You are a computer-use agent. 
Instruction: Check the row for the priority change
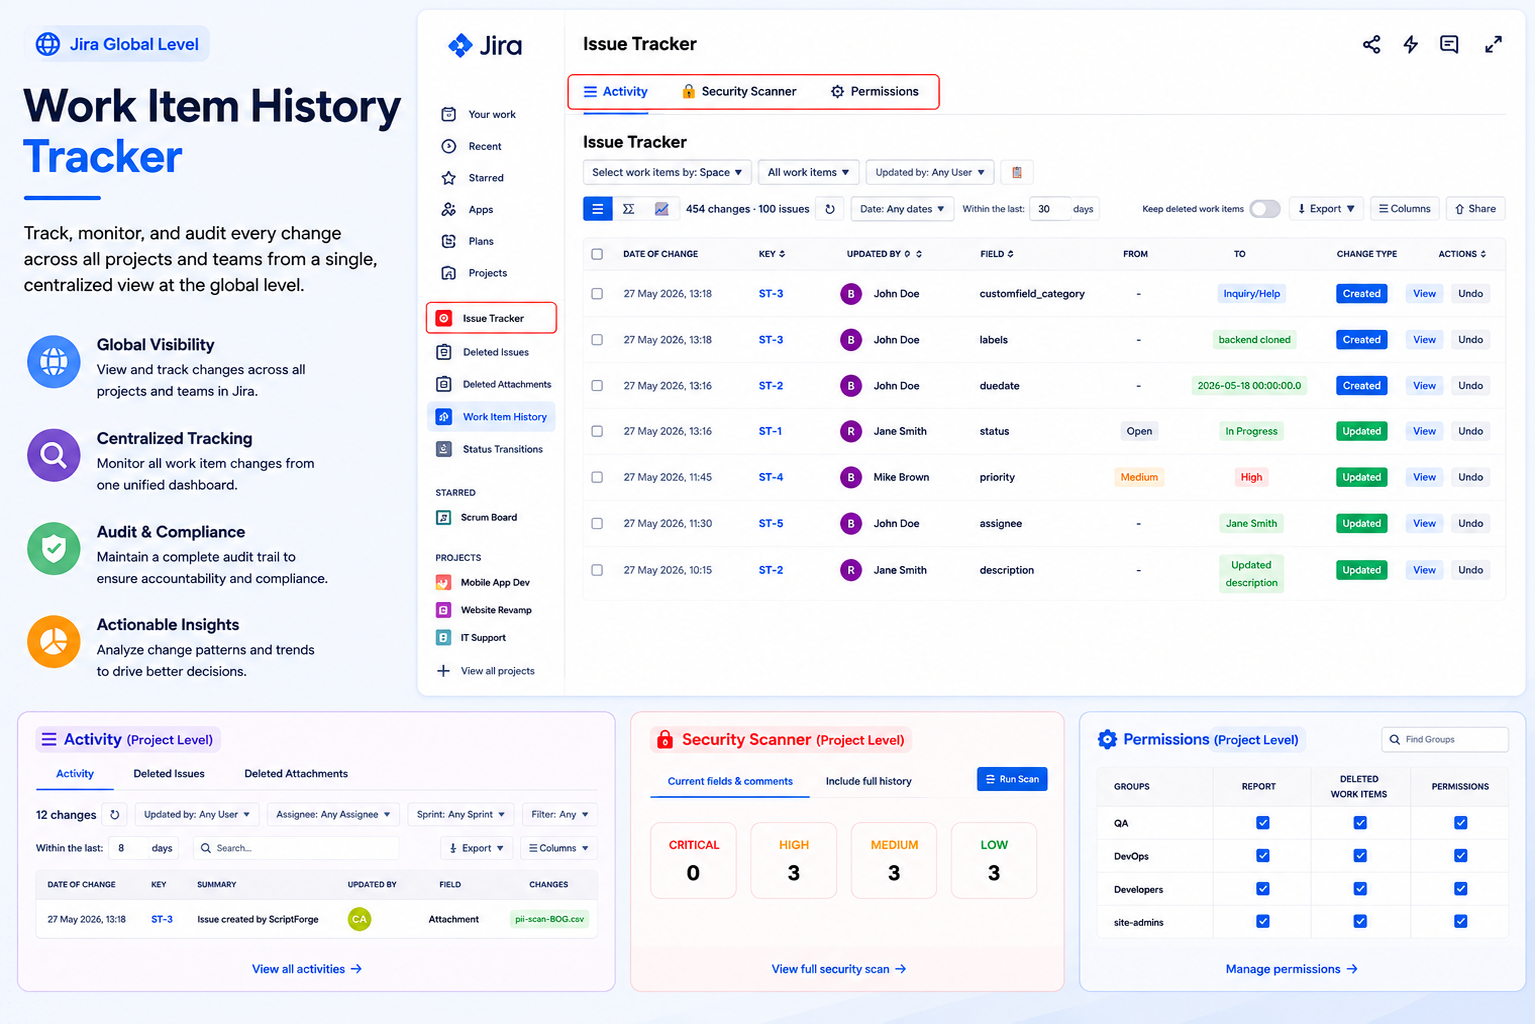(x=597, y=477)
